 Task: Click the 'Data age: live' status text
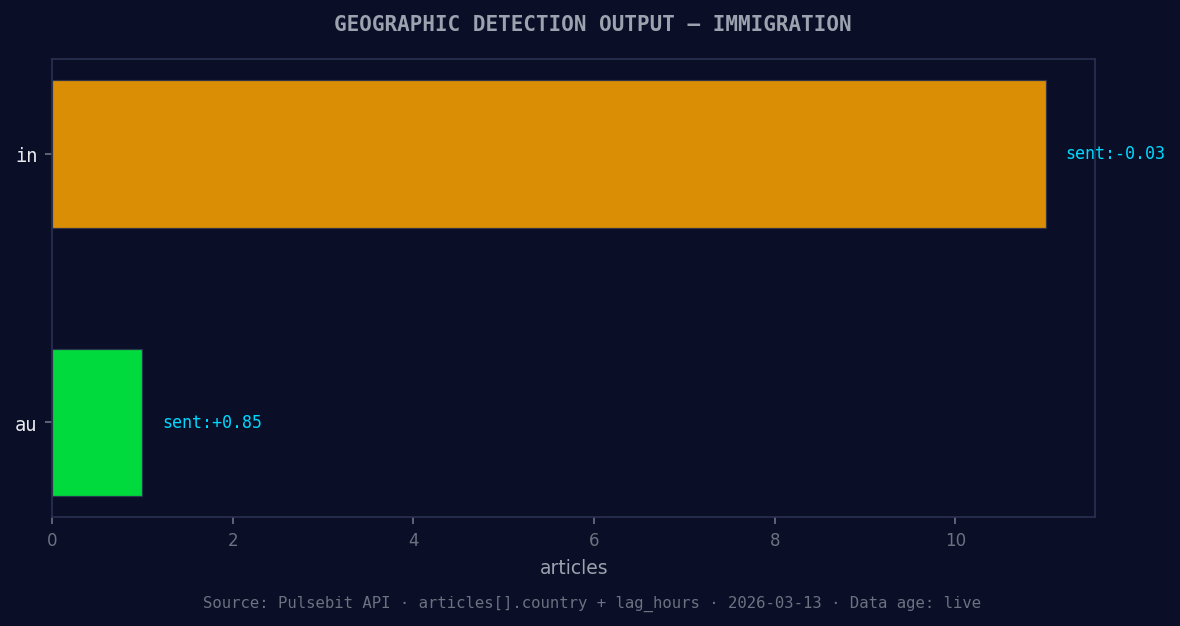pyautogui.click(x=914, y=602)
